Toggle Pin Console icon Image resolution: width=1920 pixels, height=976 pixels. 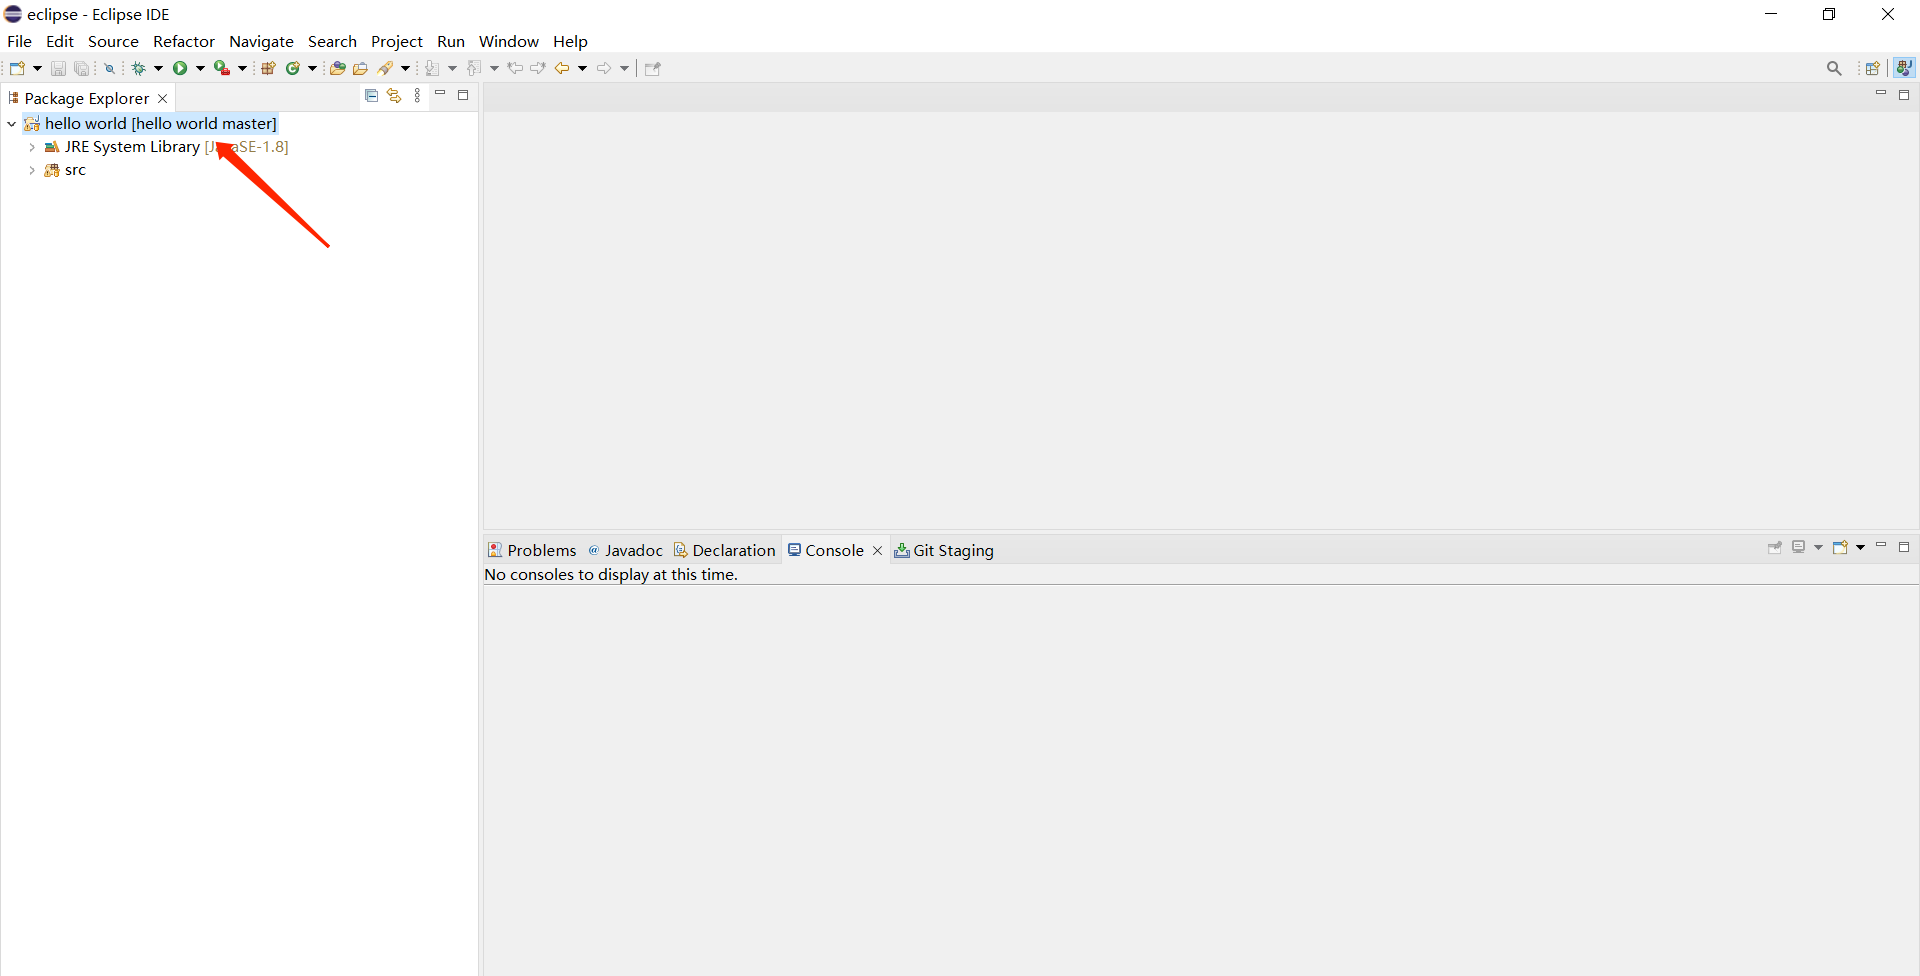(1775, 547)
